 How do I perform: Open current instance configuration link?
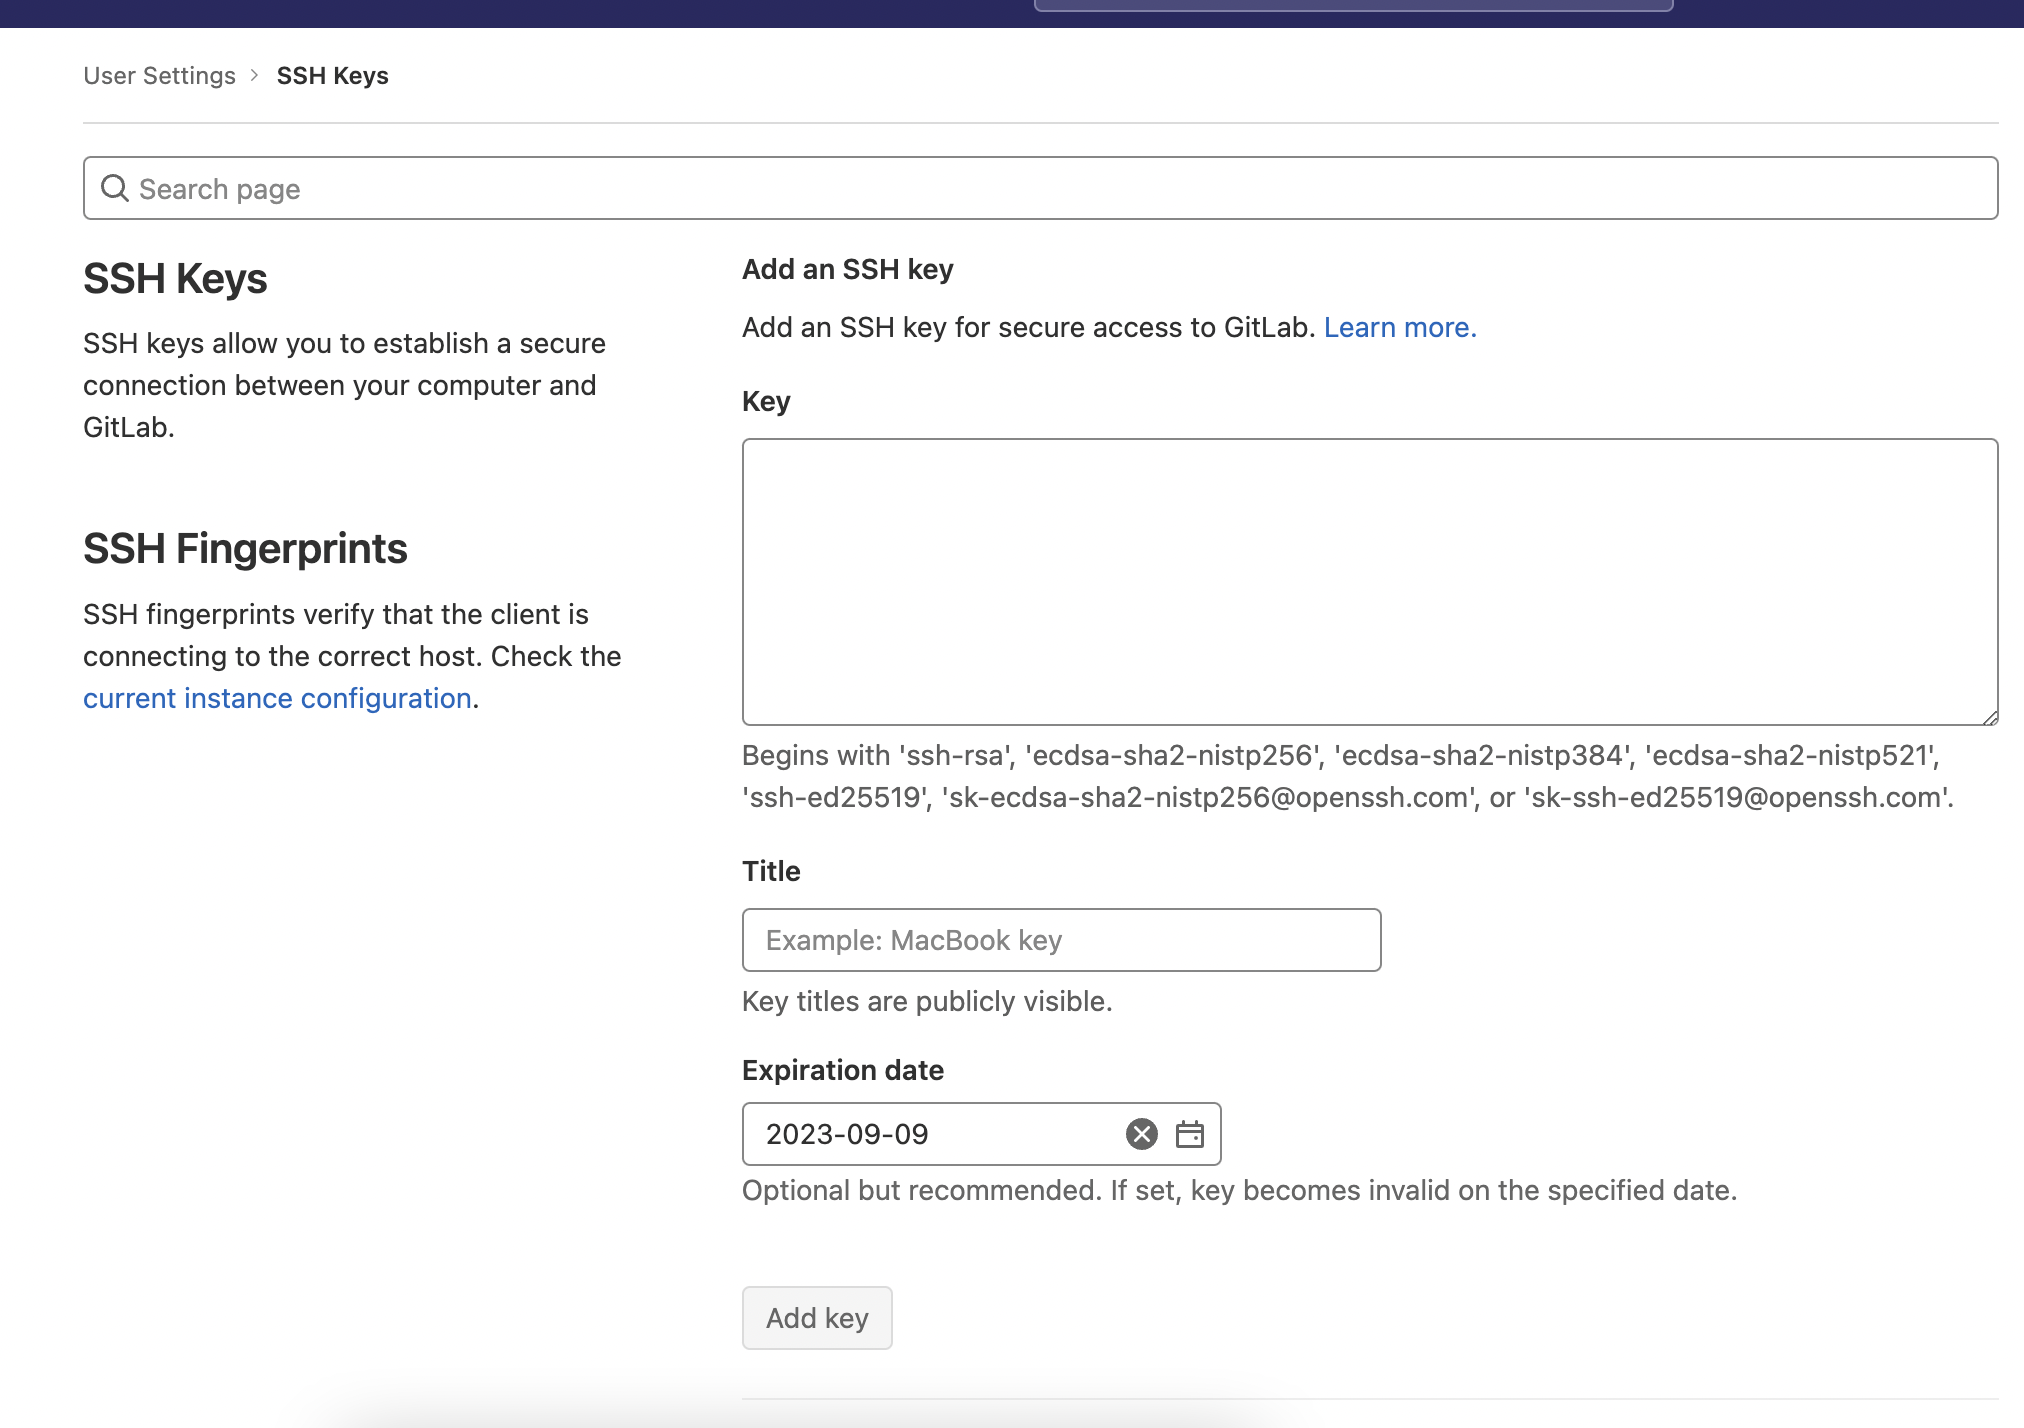coord(277,698)
